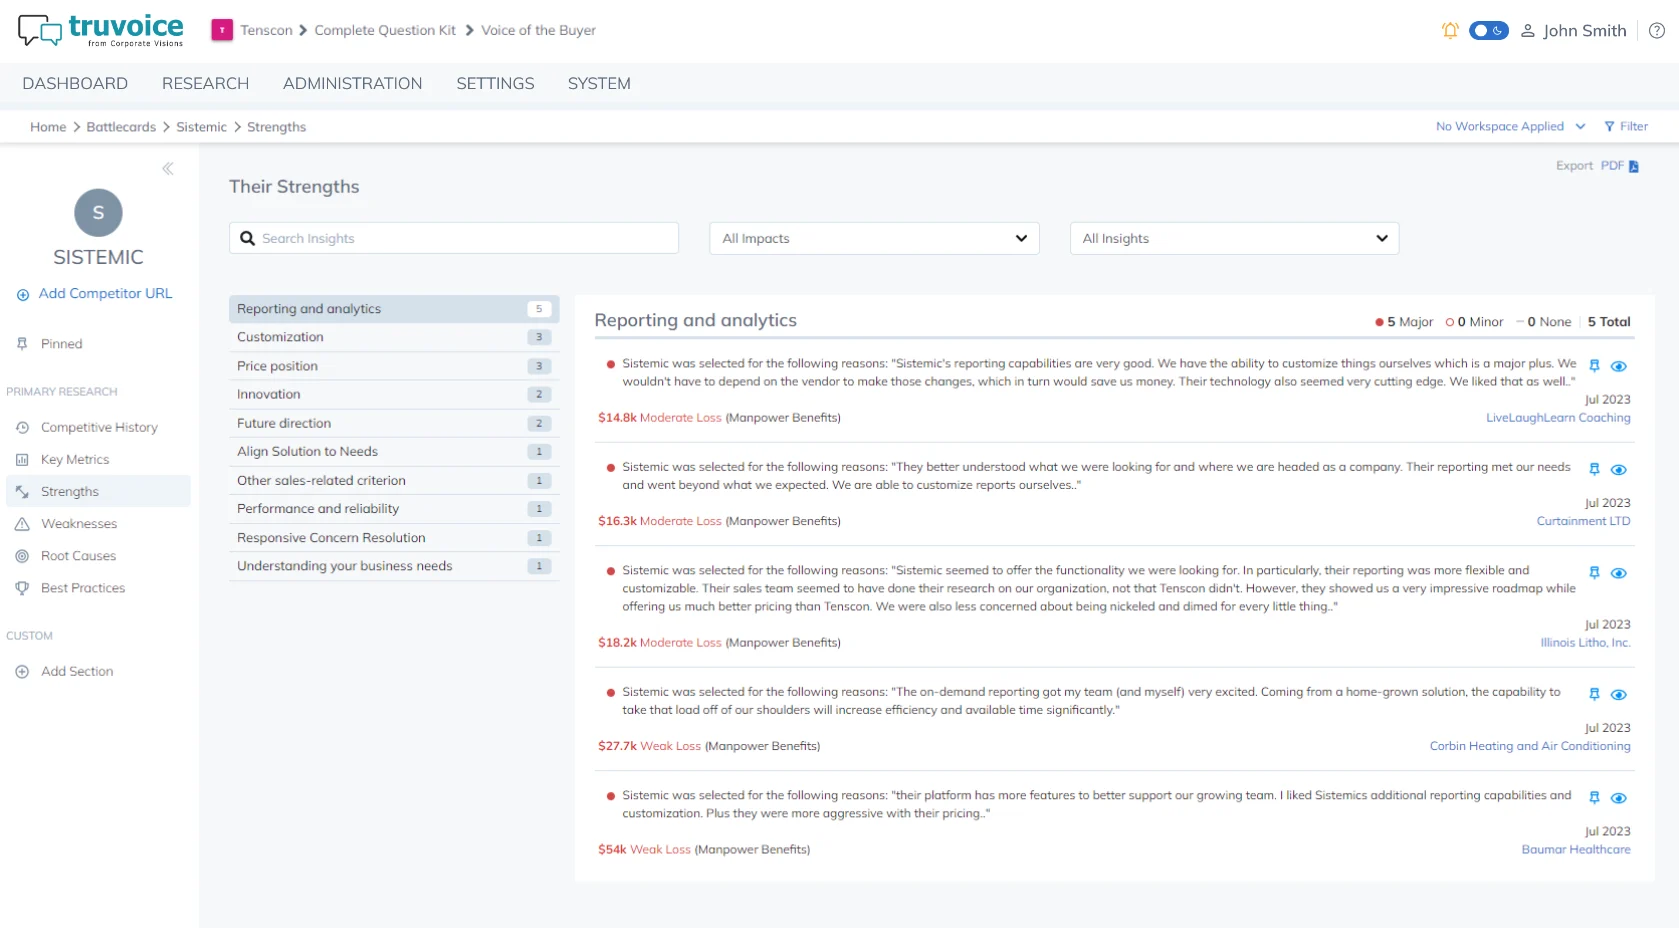Select Innovation category

tap(394, 394)
